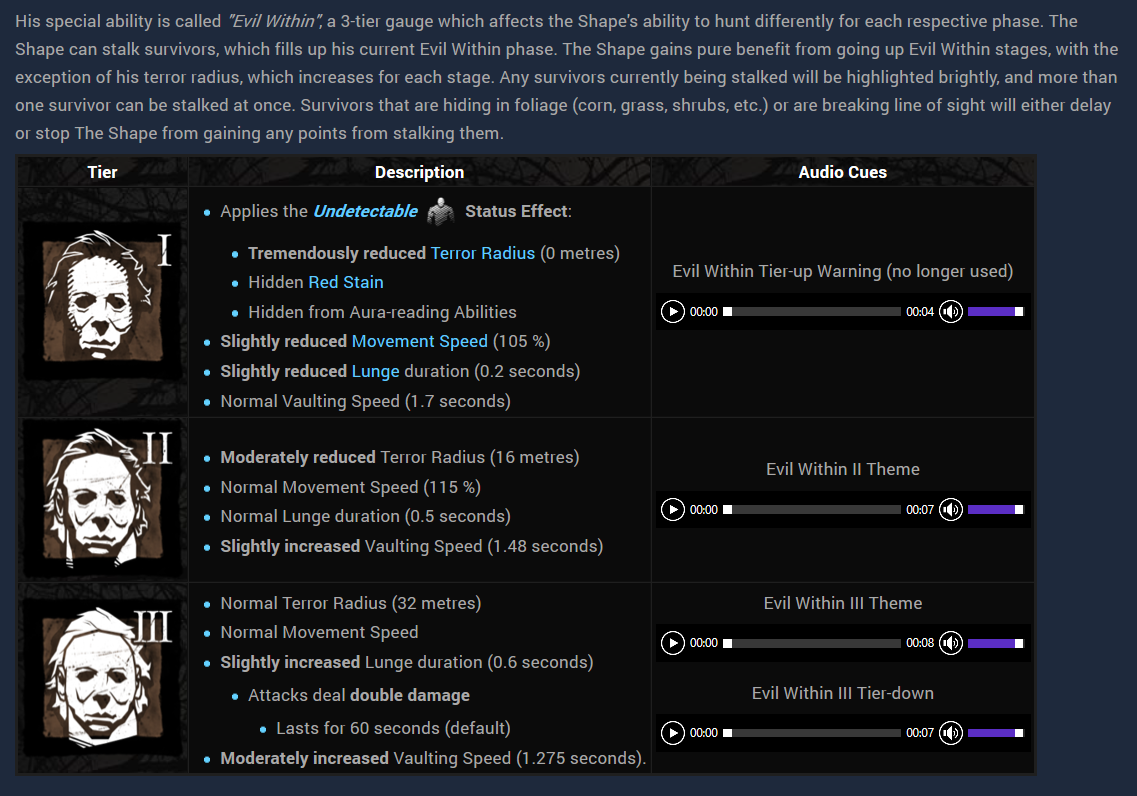Viewport: 1137px width, 796px height.
Task: Mute the Evil Within II Theme player
Action: (x=950, y=510)
